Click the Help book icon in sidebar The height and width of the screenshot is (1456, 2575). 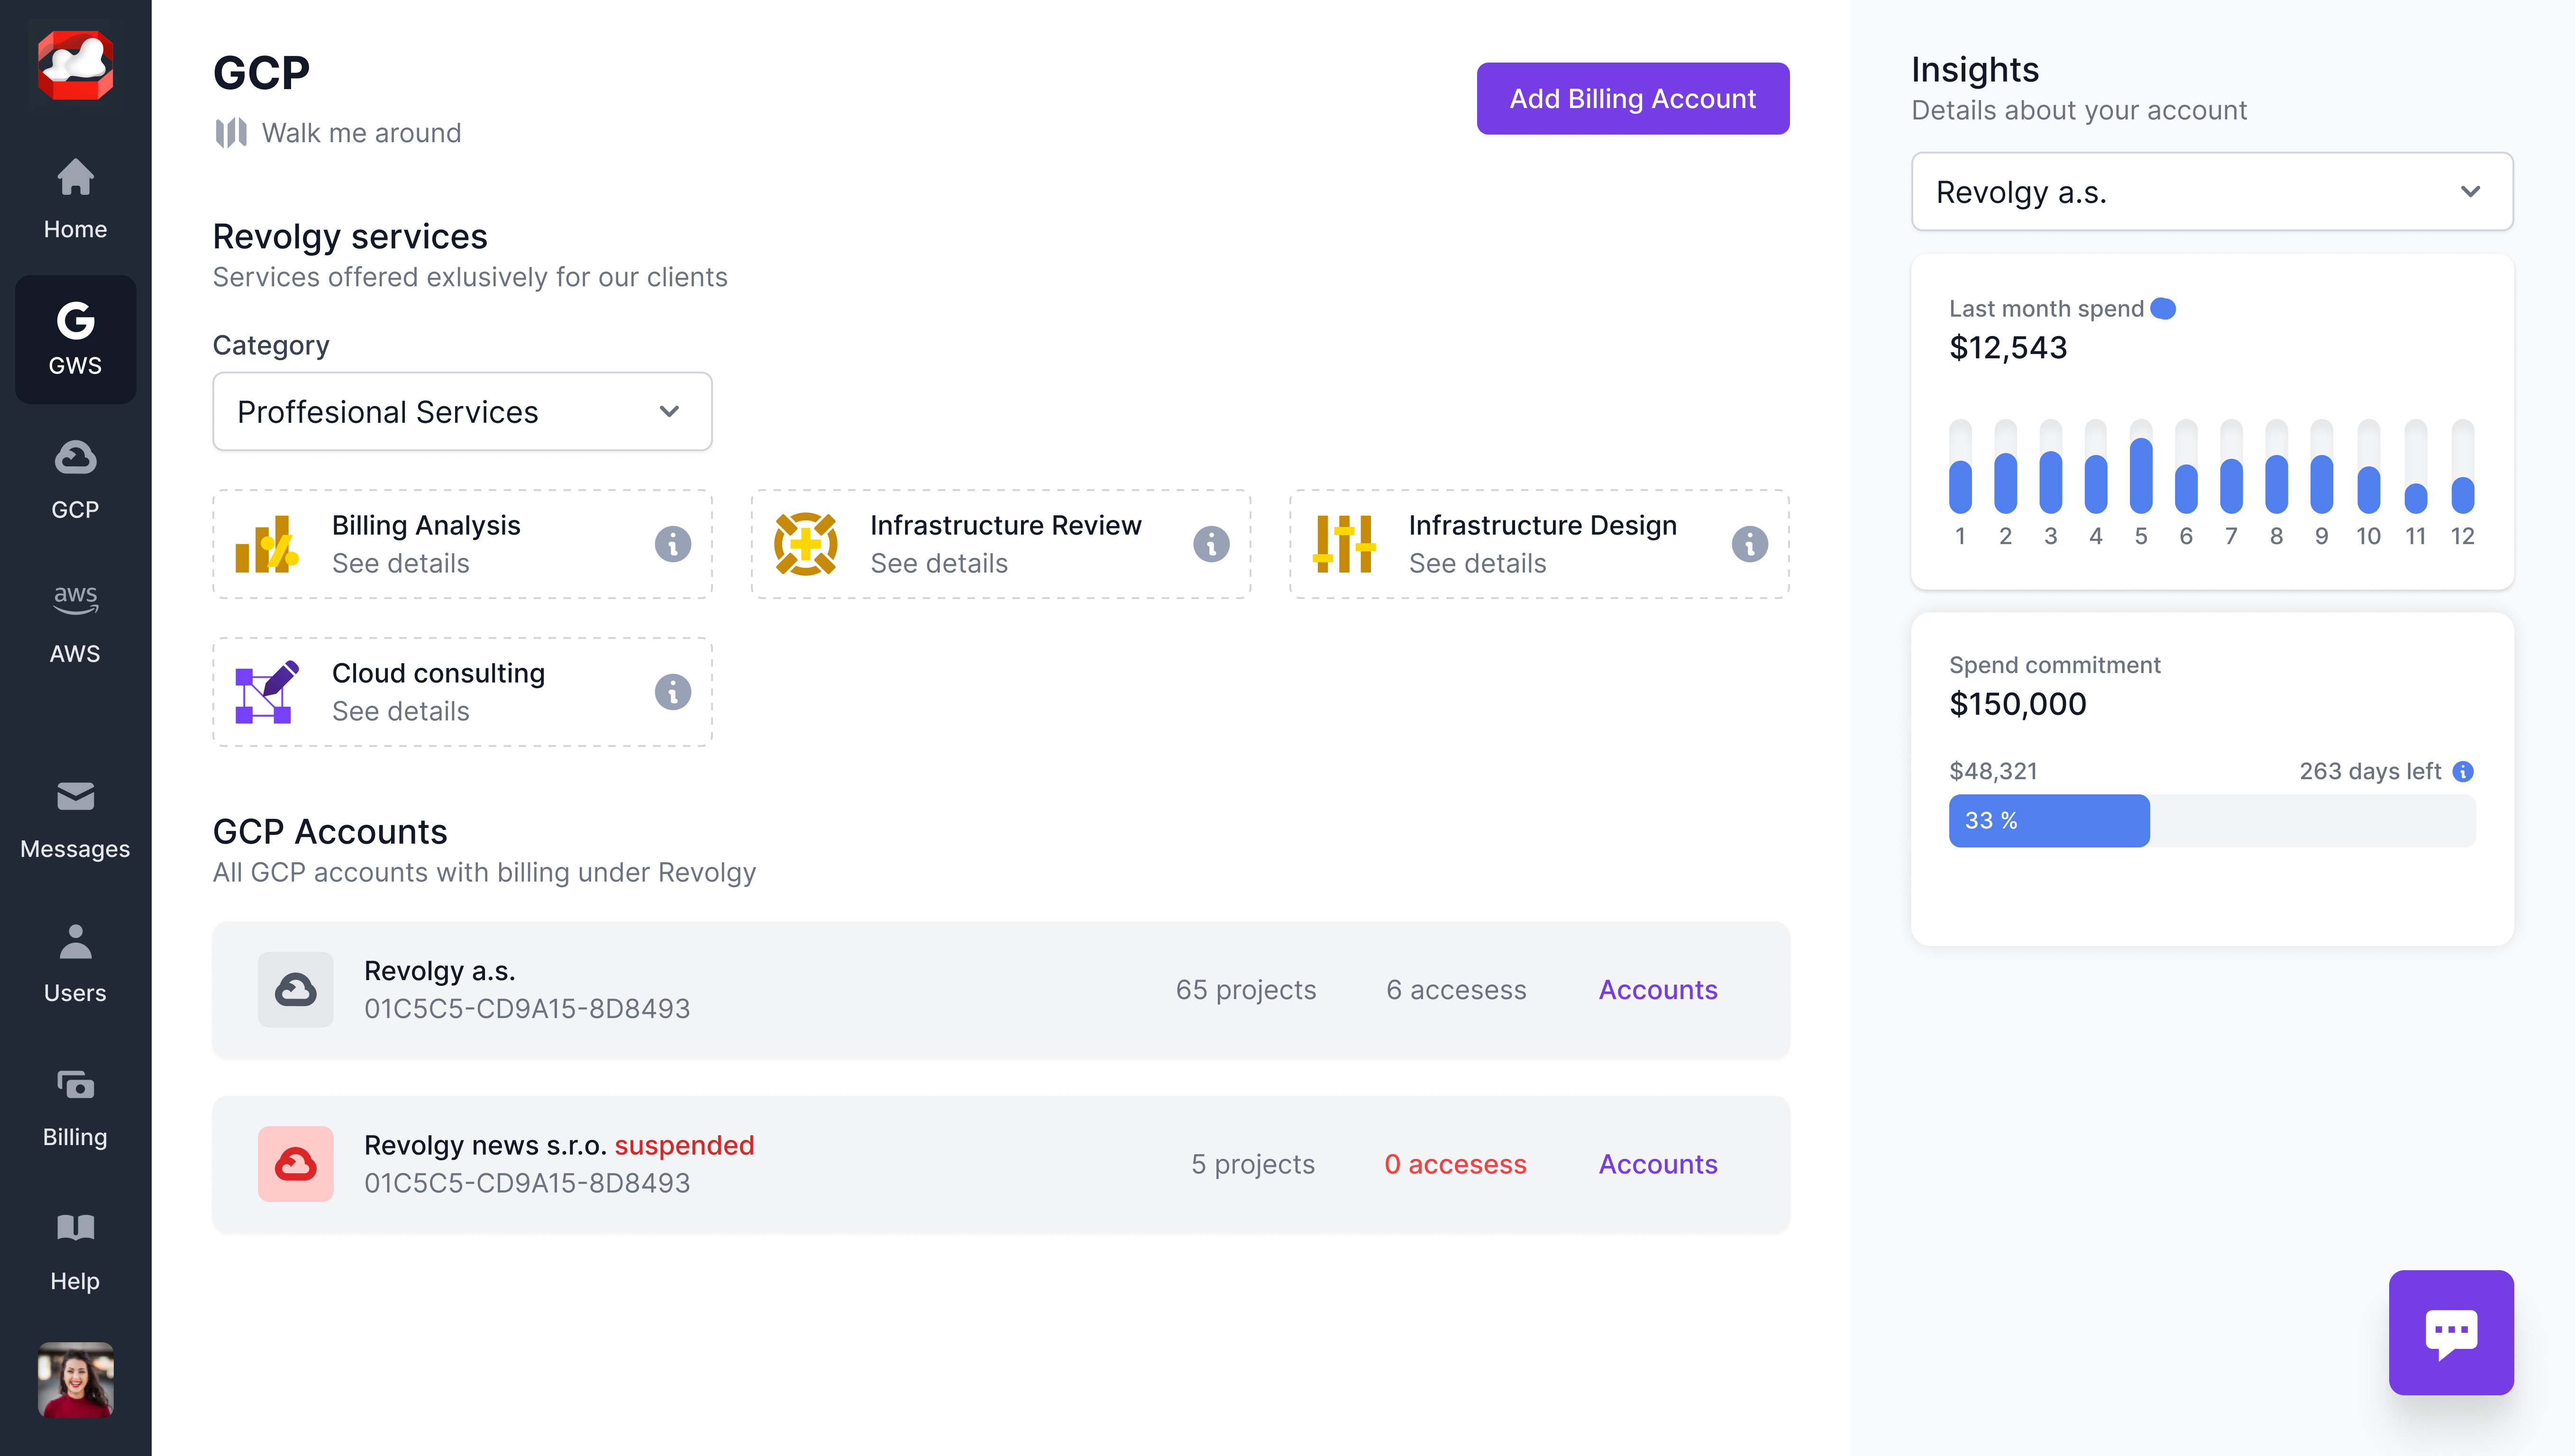point(75,1228)
